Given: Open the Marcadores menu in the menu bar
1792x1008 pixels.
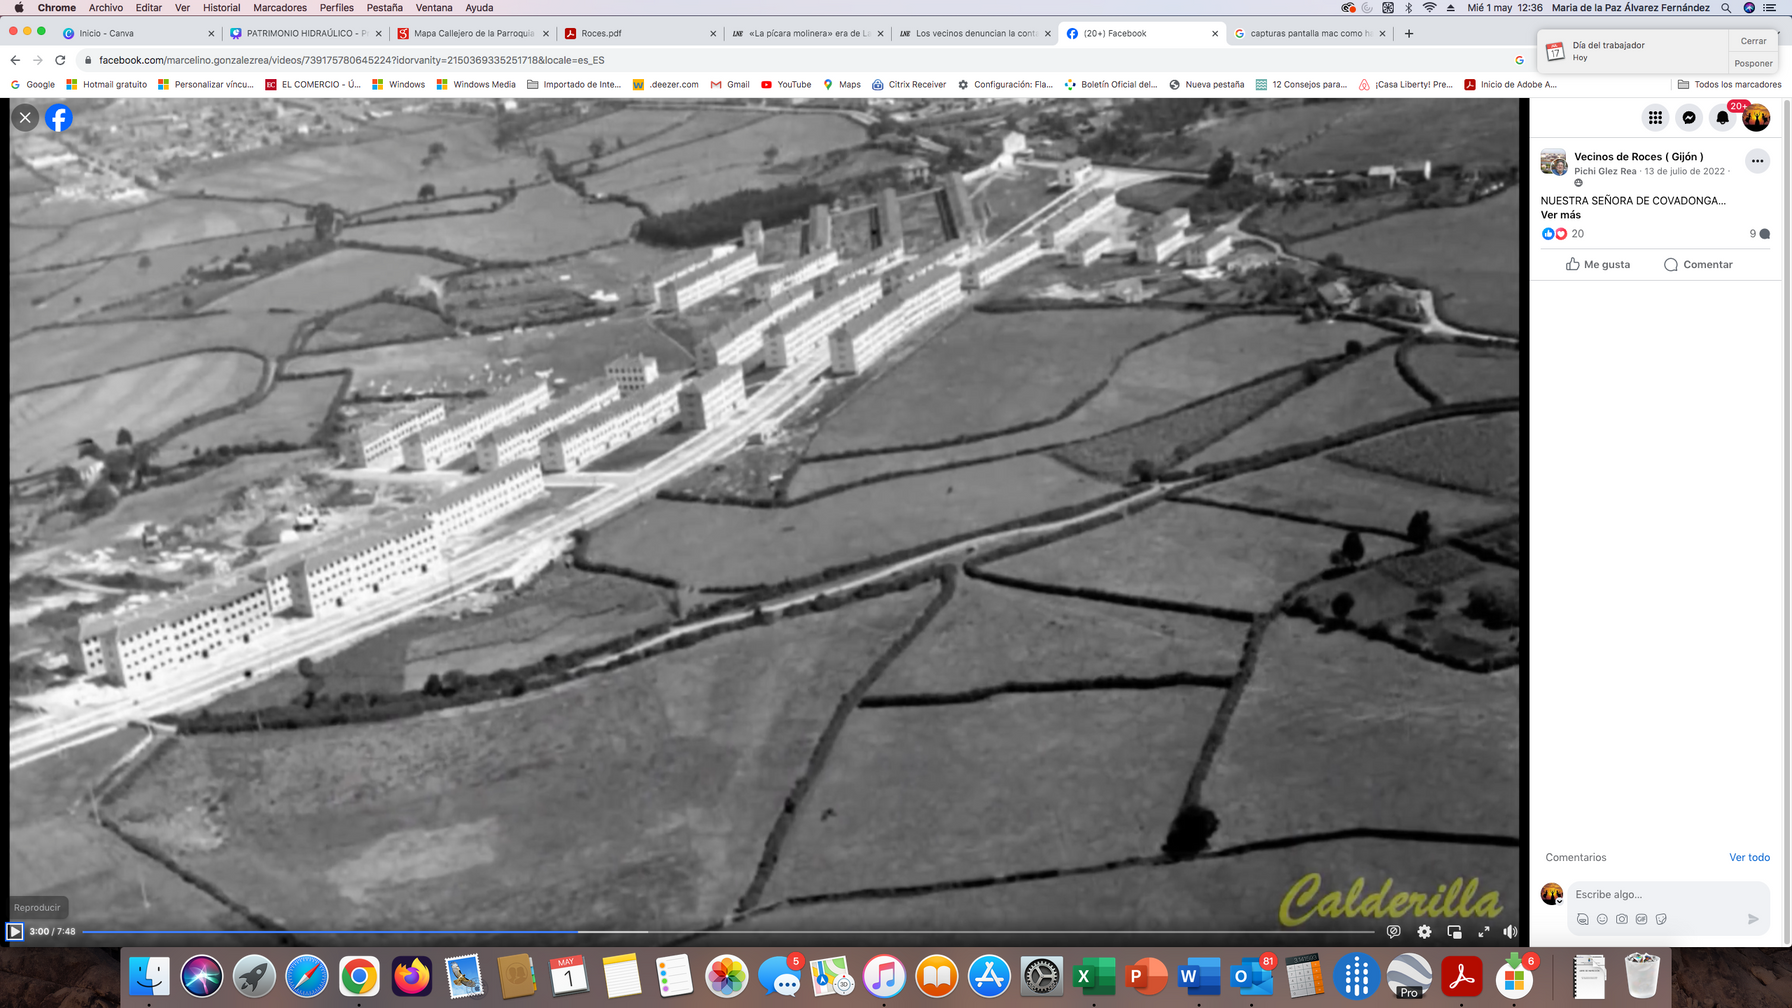Looking at the screenshot, I should coord(280,8).
